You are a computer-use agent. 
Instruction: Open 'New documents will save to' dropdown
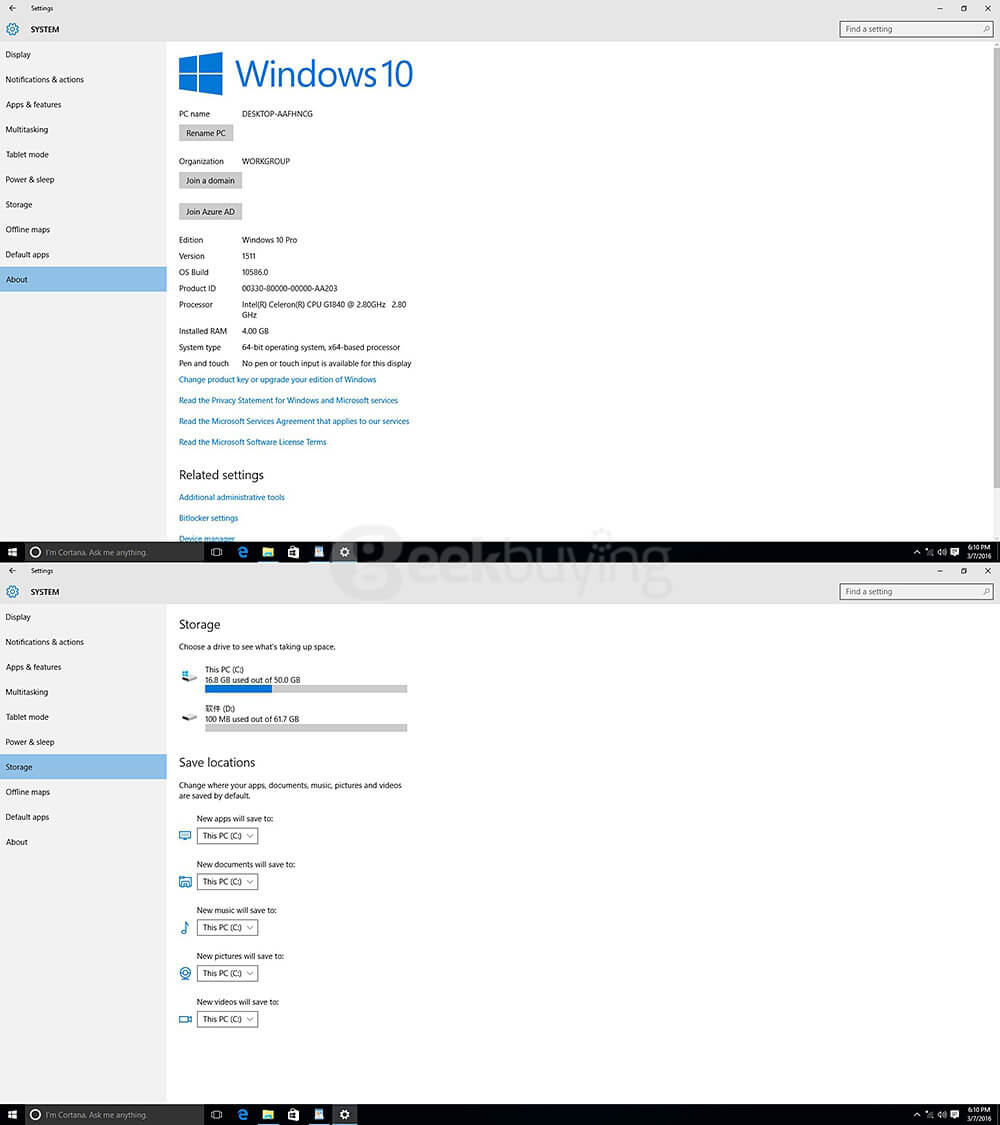(227, 882)
